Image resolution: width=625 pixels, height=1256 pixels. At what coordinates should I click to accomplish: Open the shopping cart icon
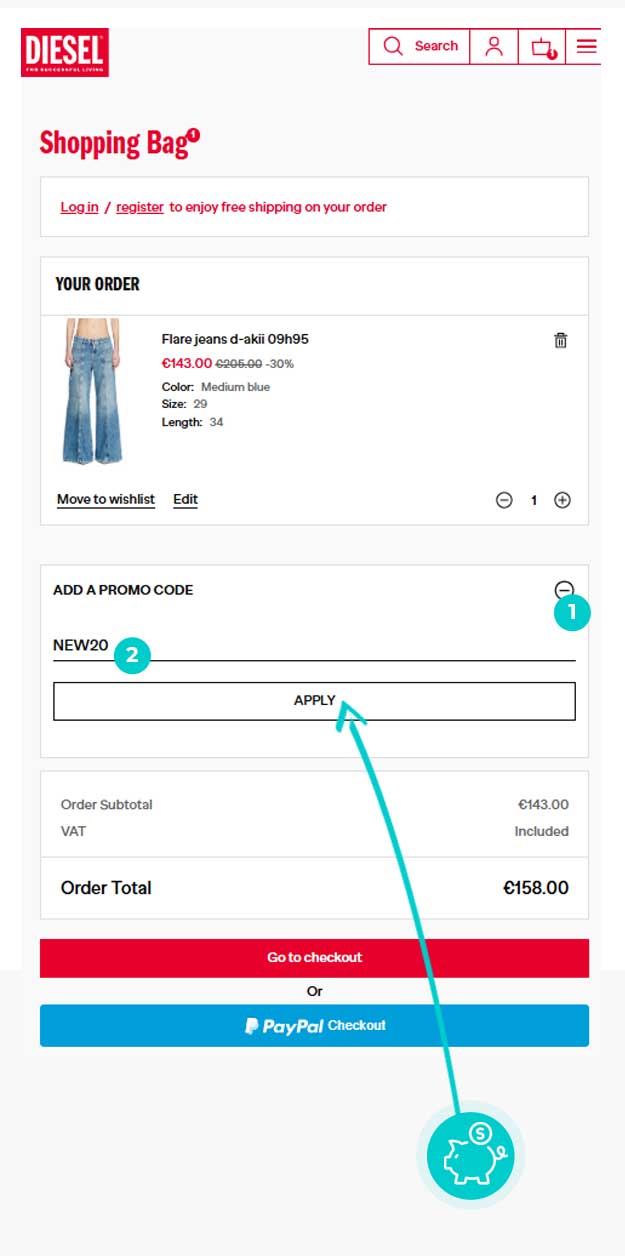[542, 47]
